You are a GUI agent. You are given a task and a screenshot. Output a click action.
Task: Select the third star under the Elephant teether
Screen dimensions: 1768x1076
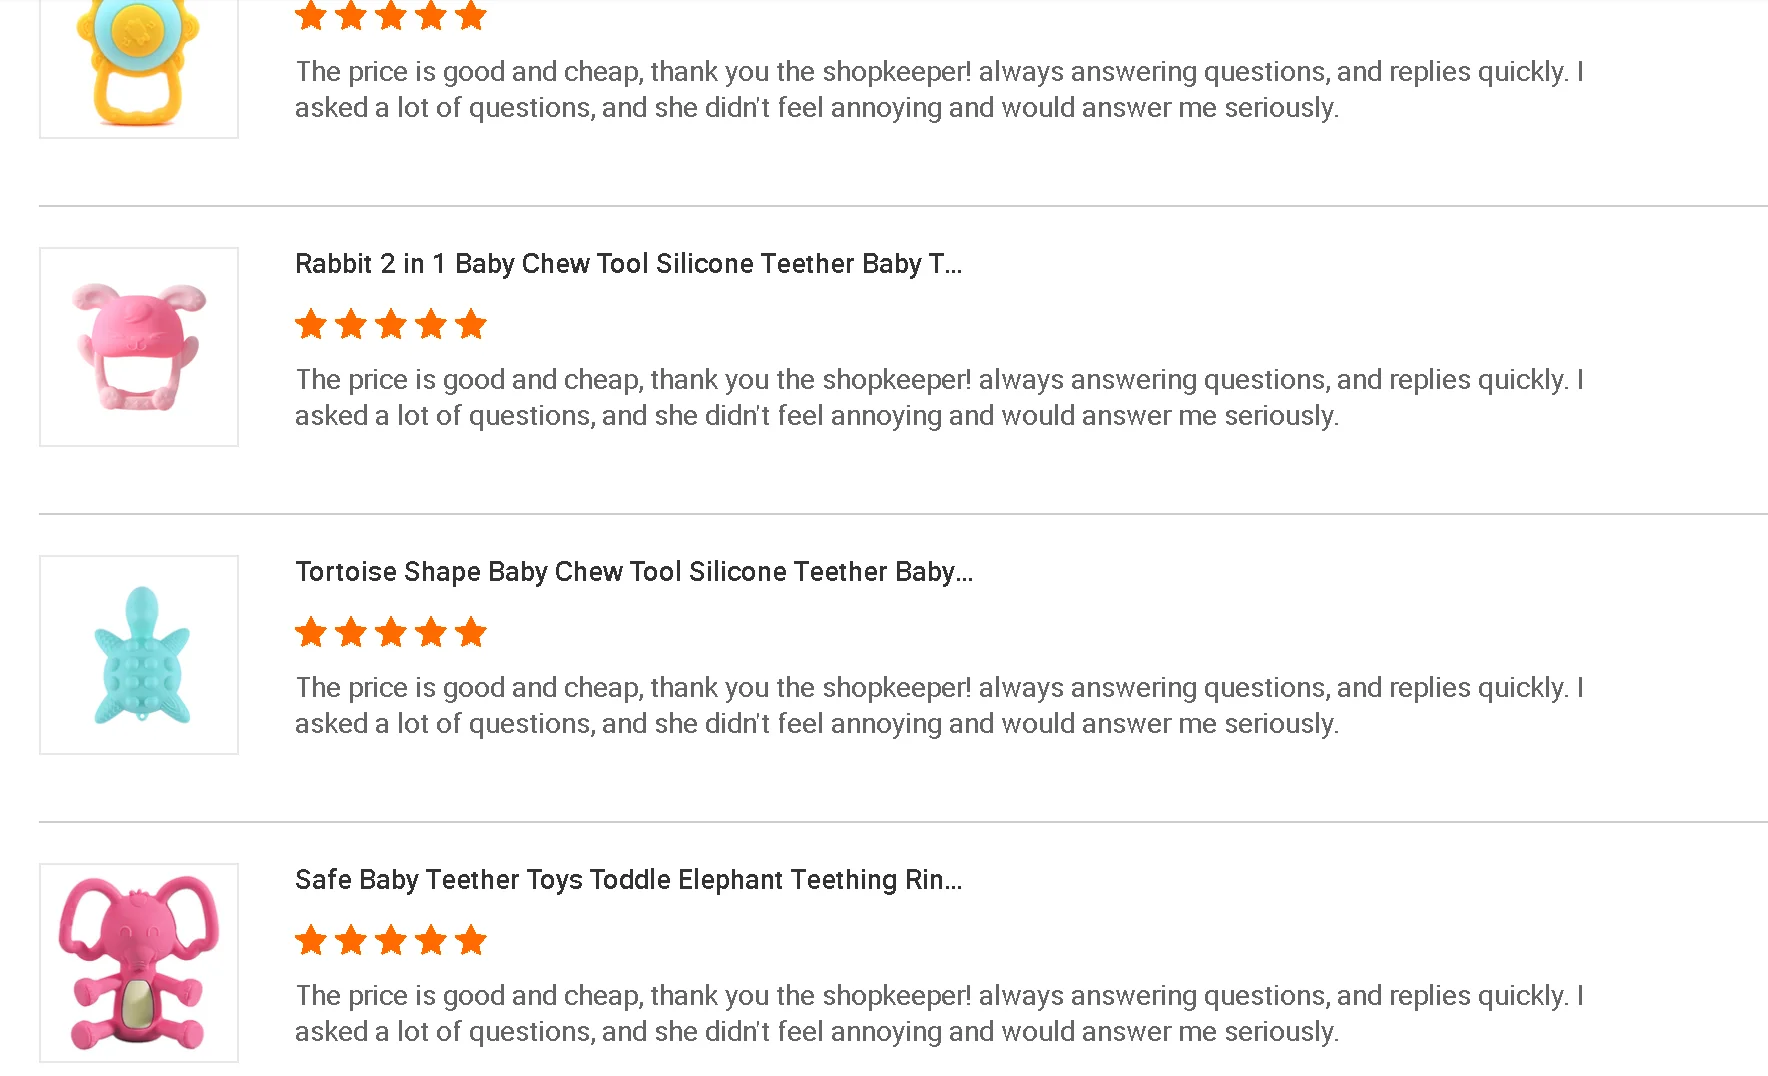391,941
